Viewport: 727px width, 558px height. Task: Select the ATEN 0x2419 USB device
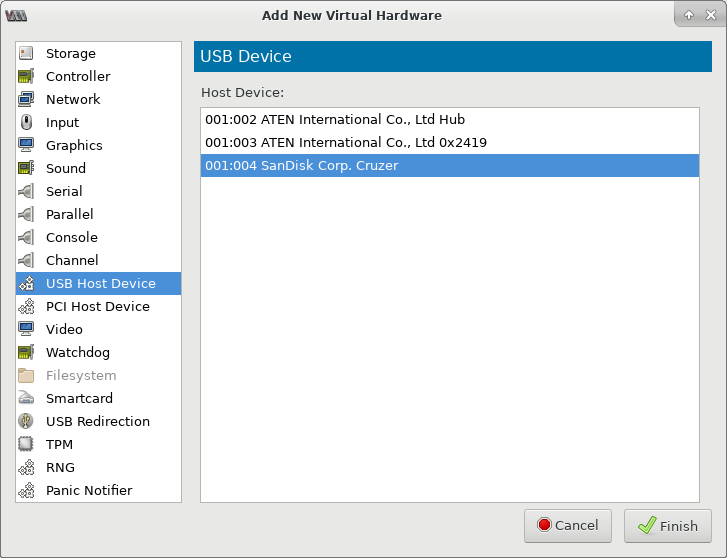tap(450, 142)
